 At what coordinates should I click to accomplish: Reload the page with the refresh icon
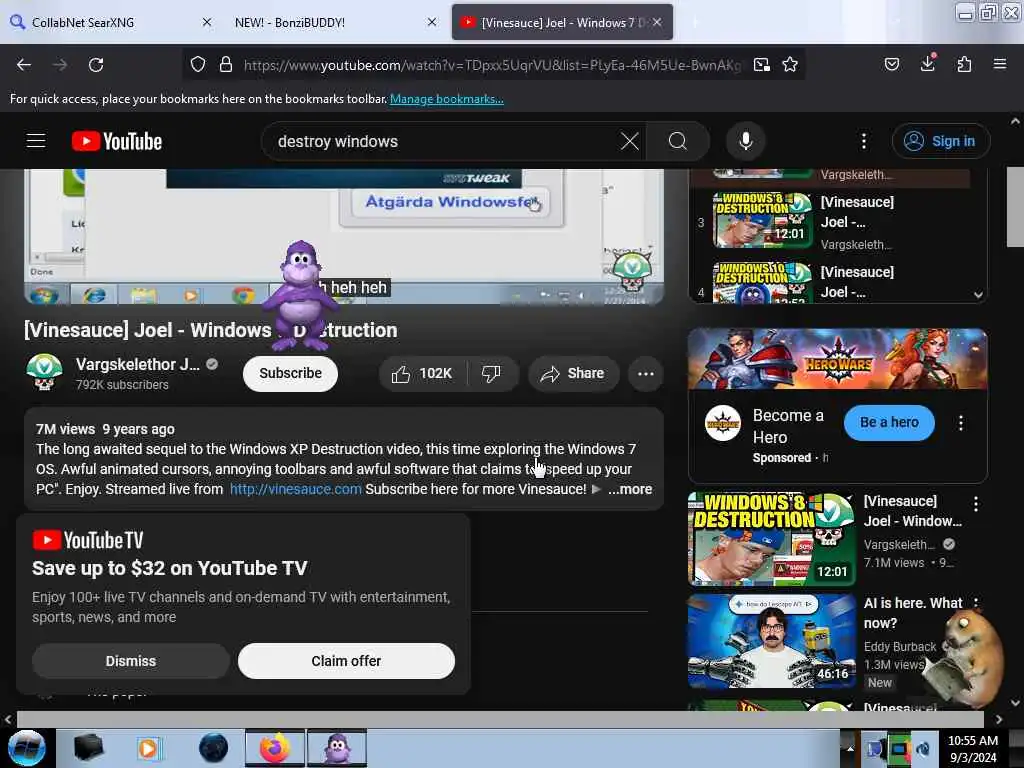(96, 65)
